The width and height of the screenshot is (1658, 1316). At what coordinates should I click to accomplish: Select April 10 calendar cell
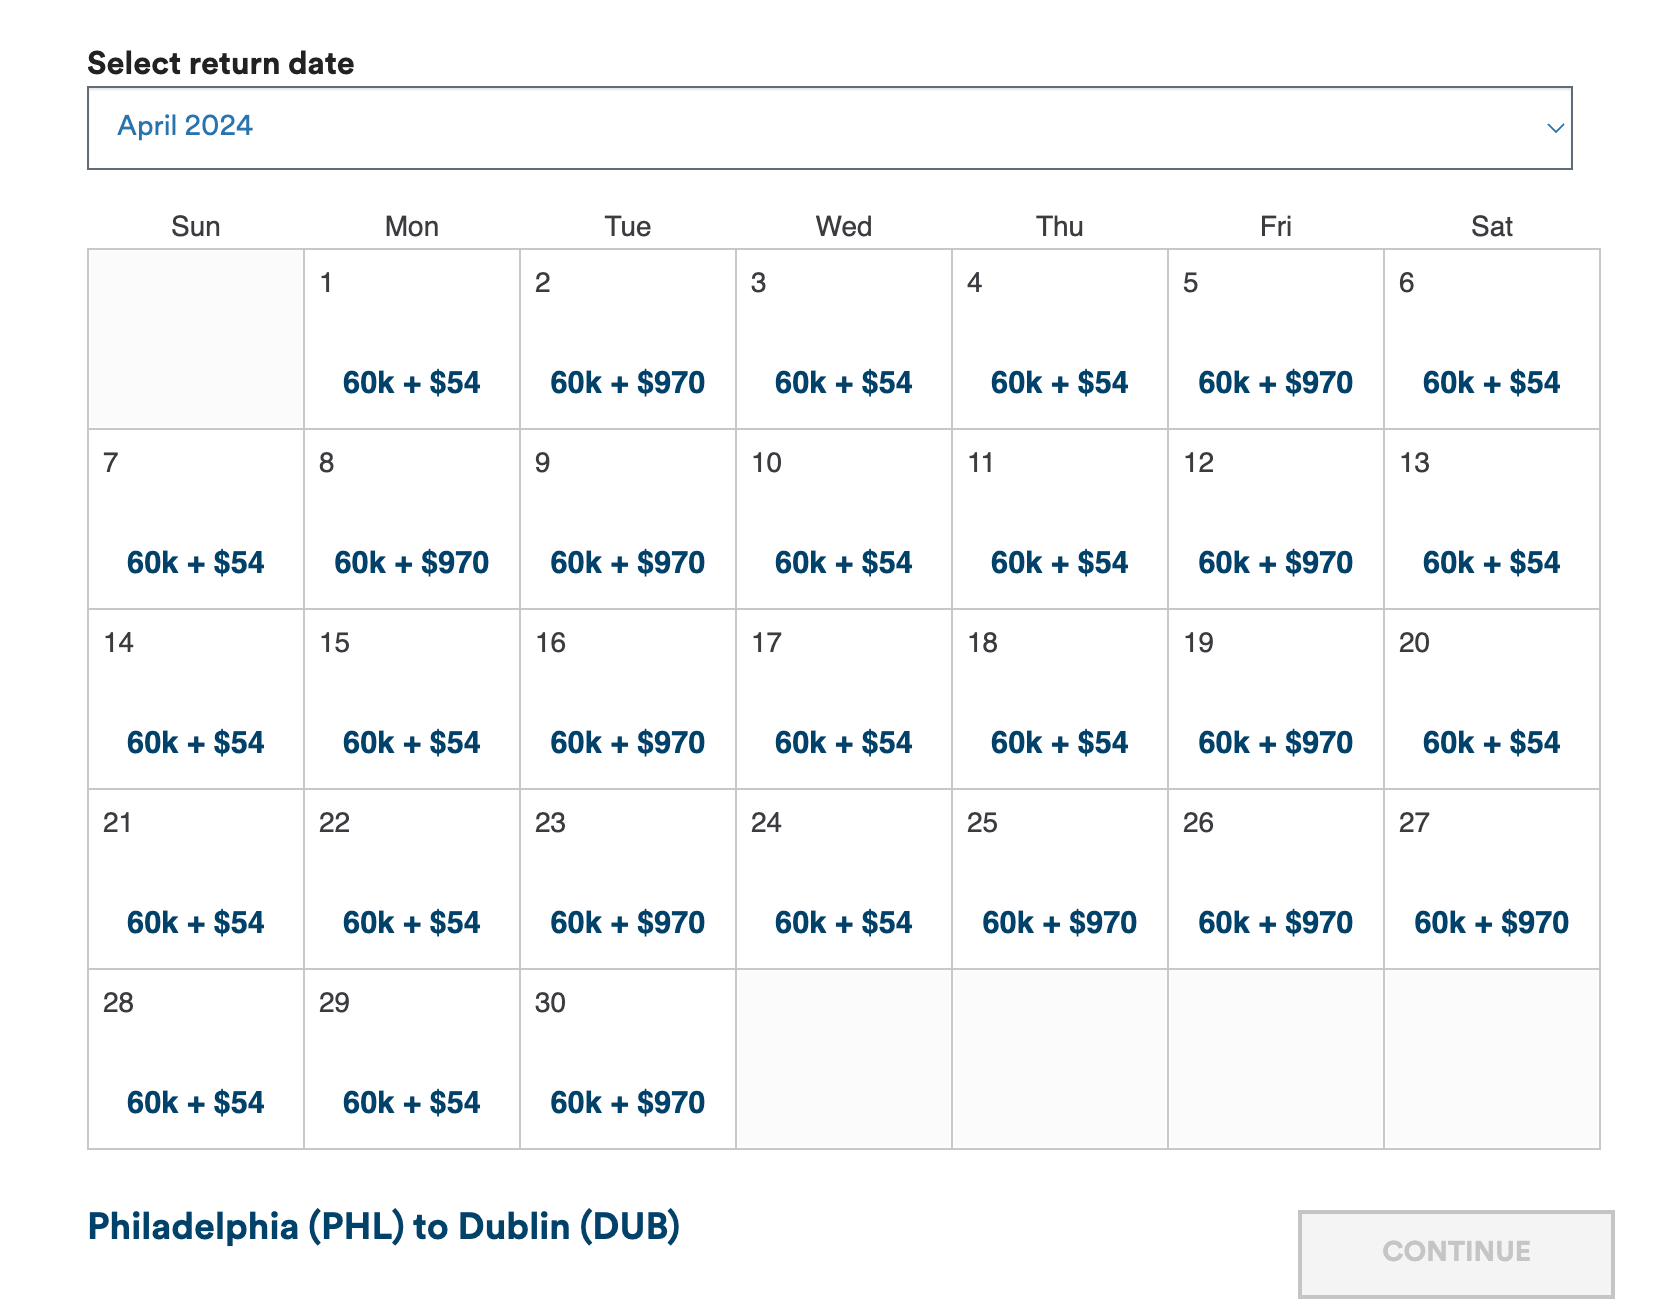(x=843, y=520)
